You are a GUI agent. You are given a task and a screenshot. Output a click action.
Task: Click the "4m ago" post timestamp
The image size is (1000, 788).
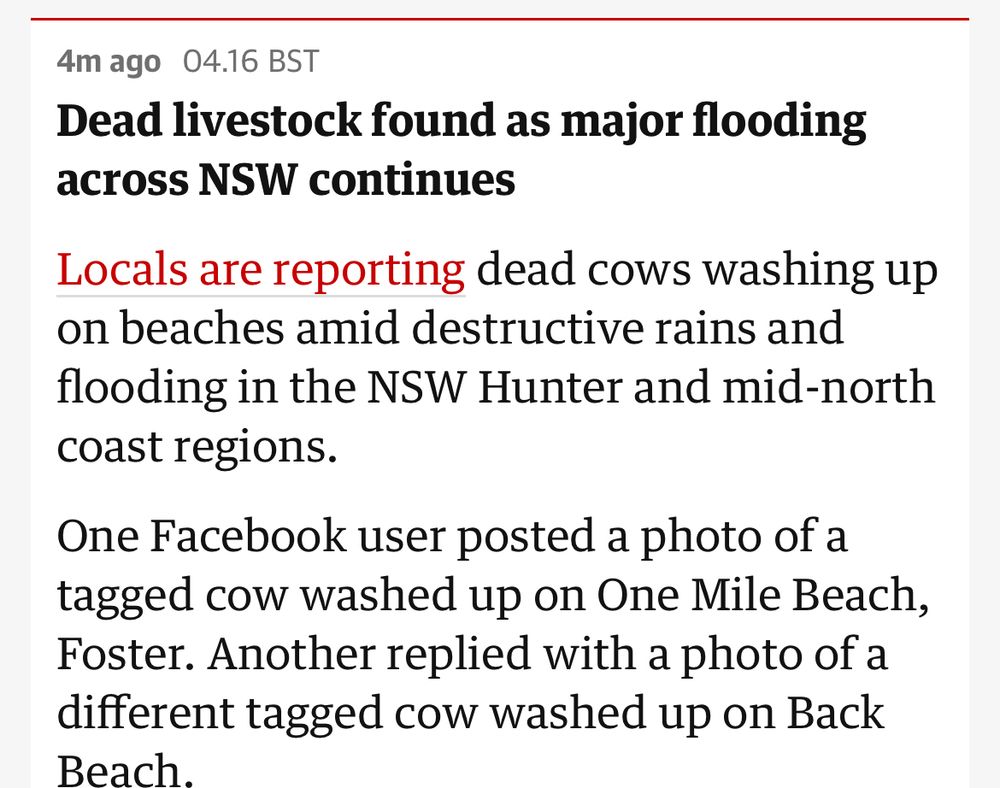coord(108,62)
